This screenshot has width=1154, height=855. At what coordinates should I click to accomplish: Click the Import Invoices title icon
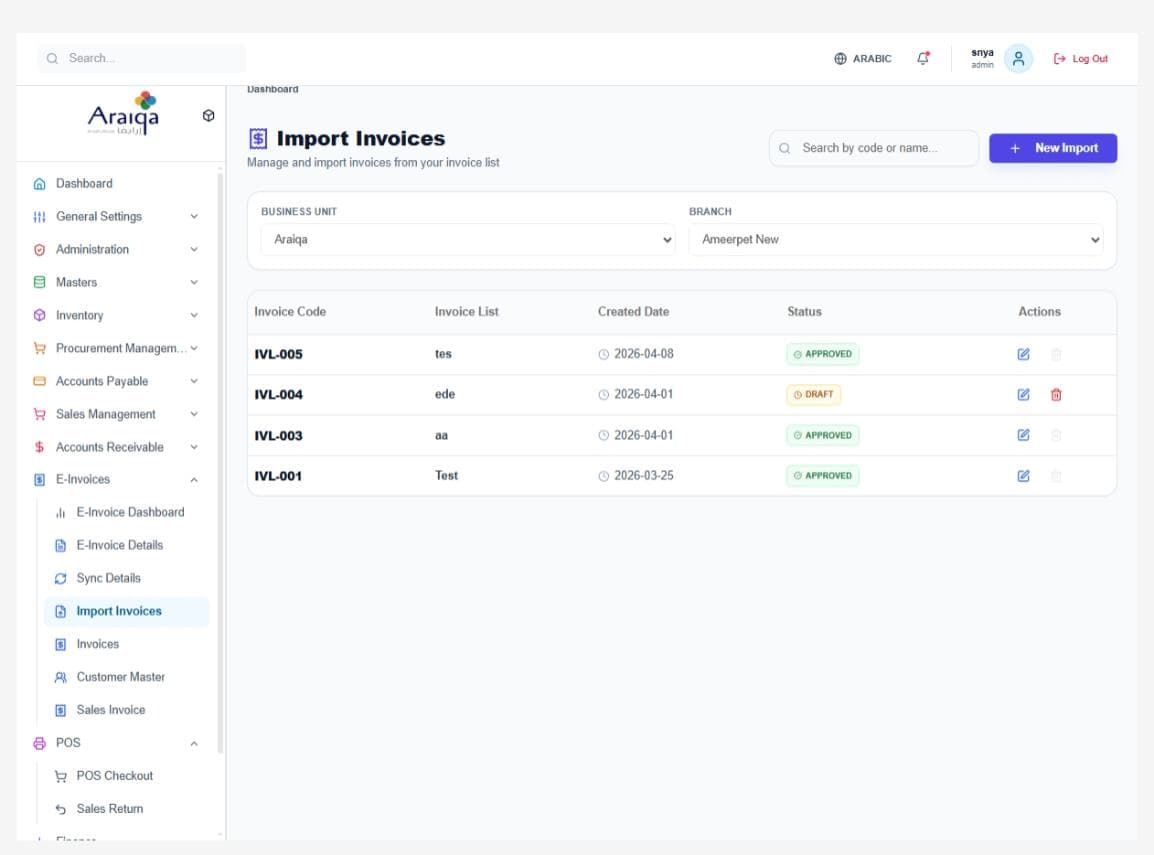click(258, 138)
